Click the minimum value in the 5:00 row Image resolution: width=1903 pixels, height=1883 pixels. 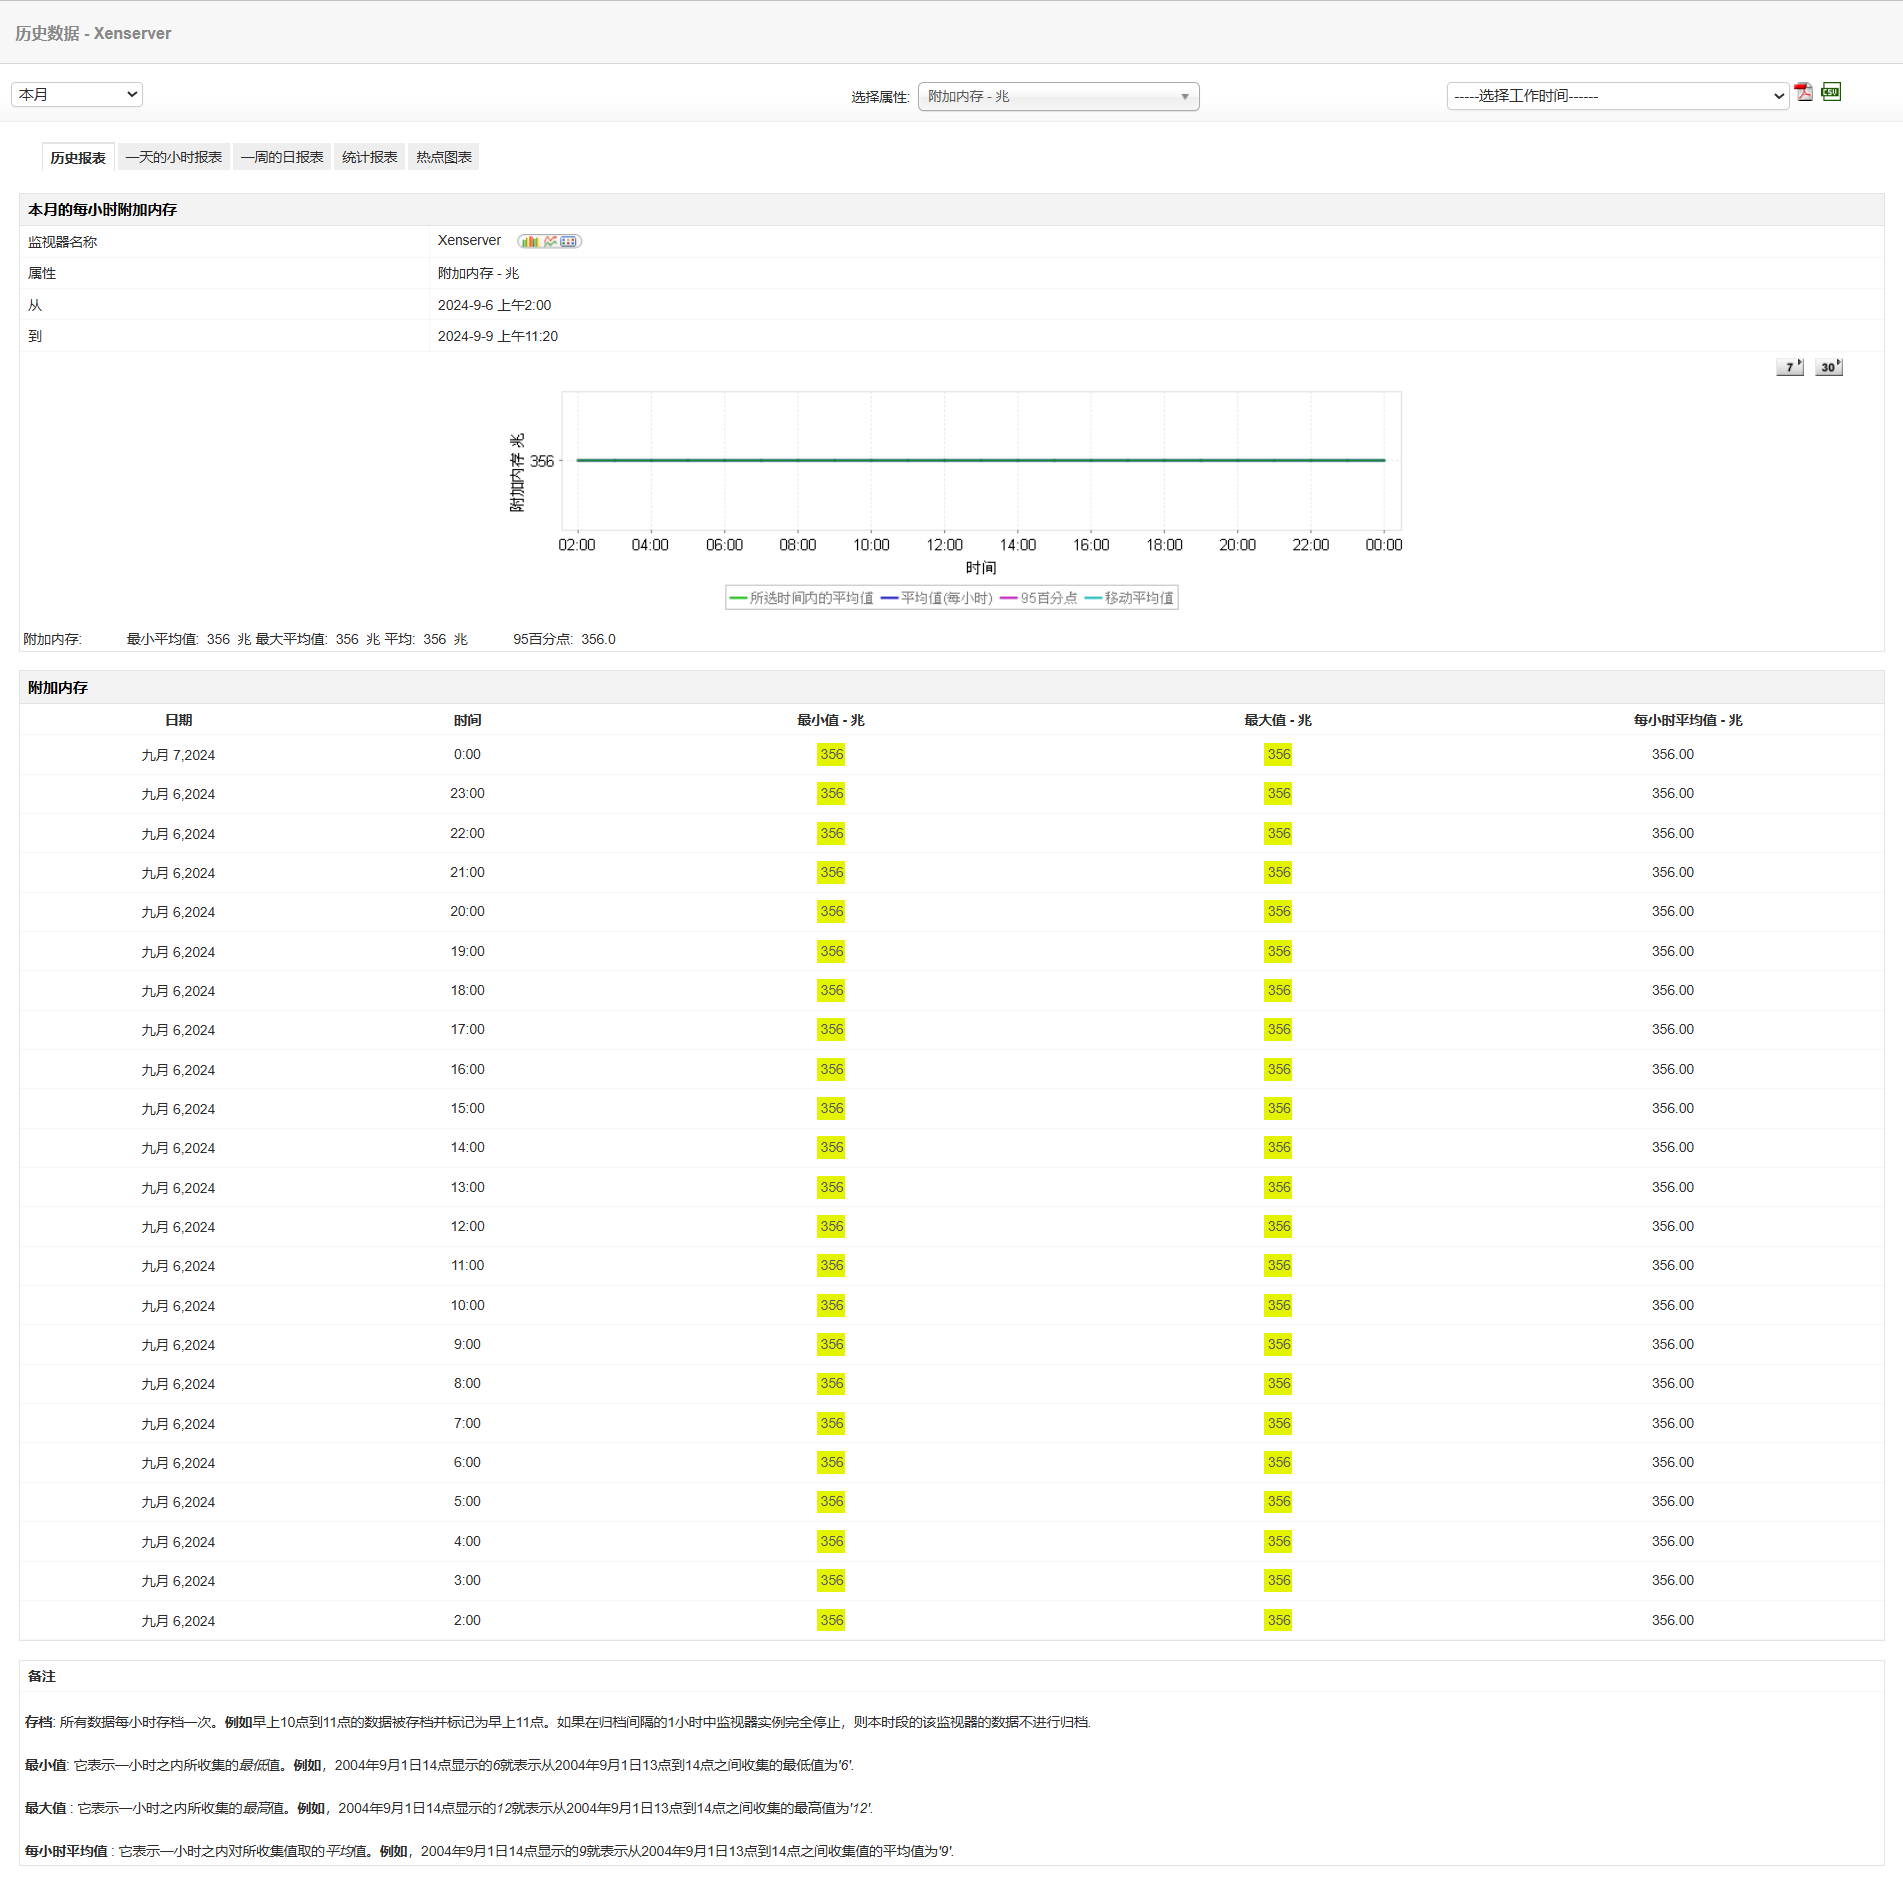(831, 1501)
